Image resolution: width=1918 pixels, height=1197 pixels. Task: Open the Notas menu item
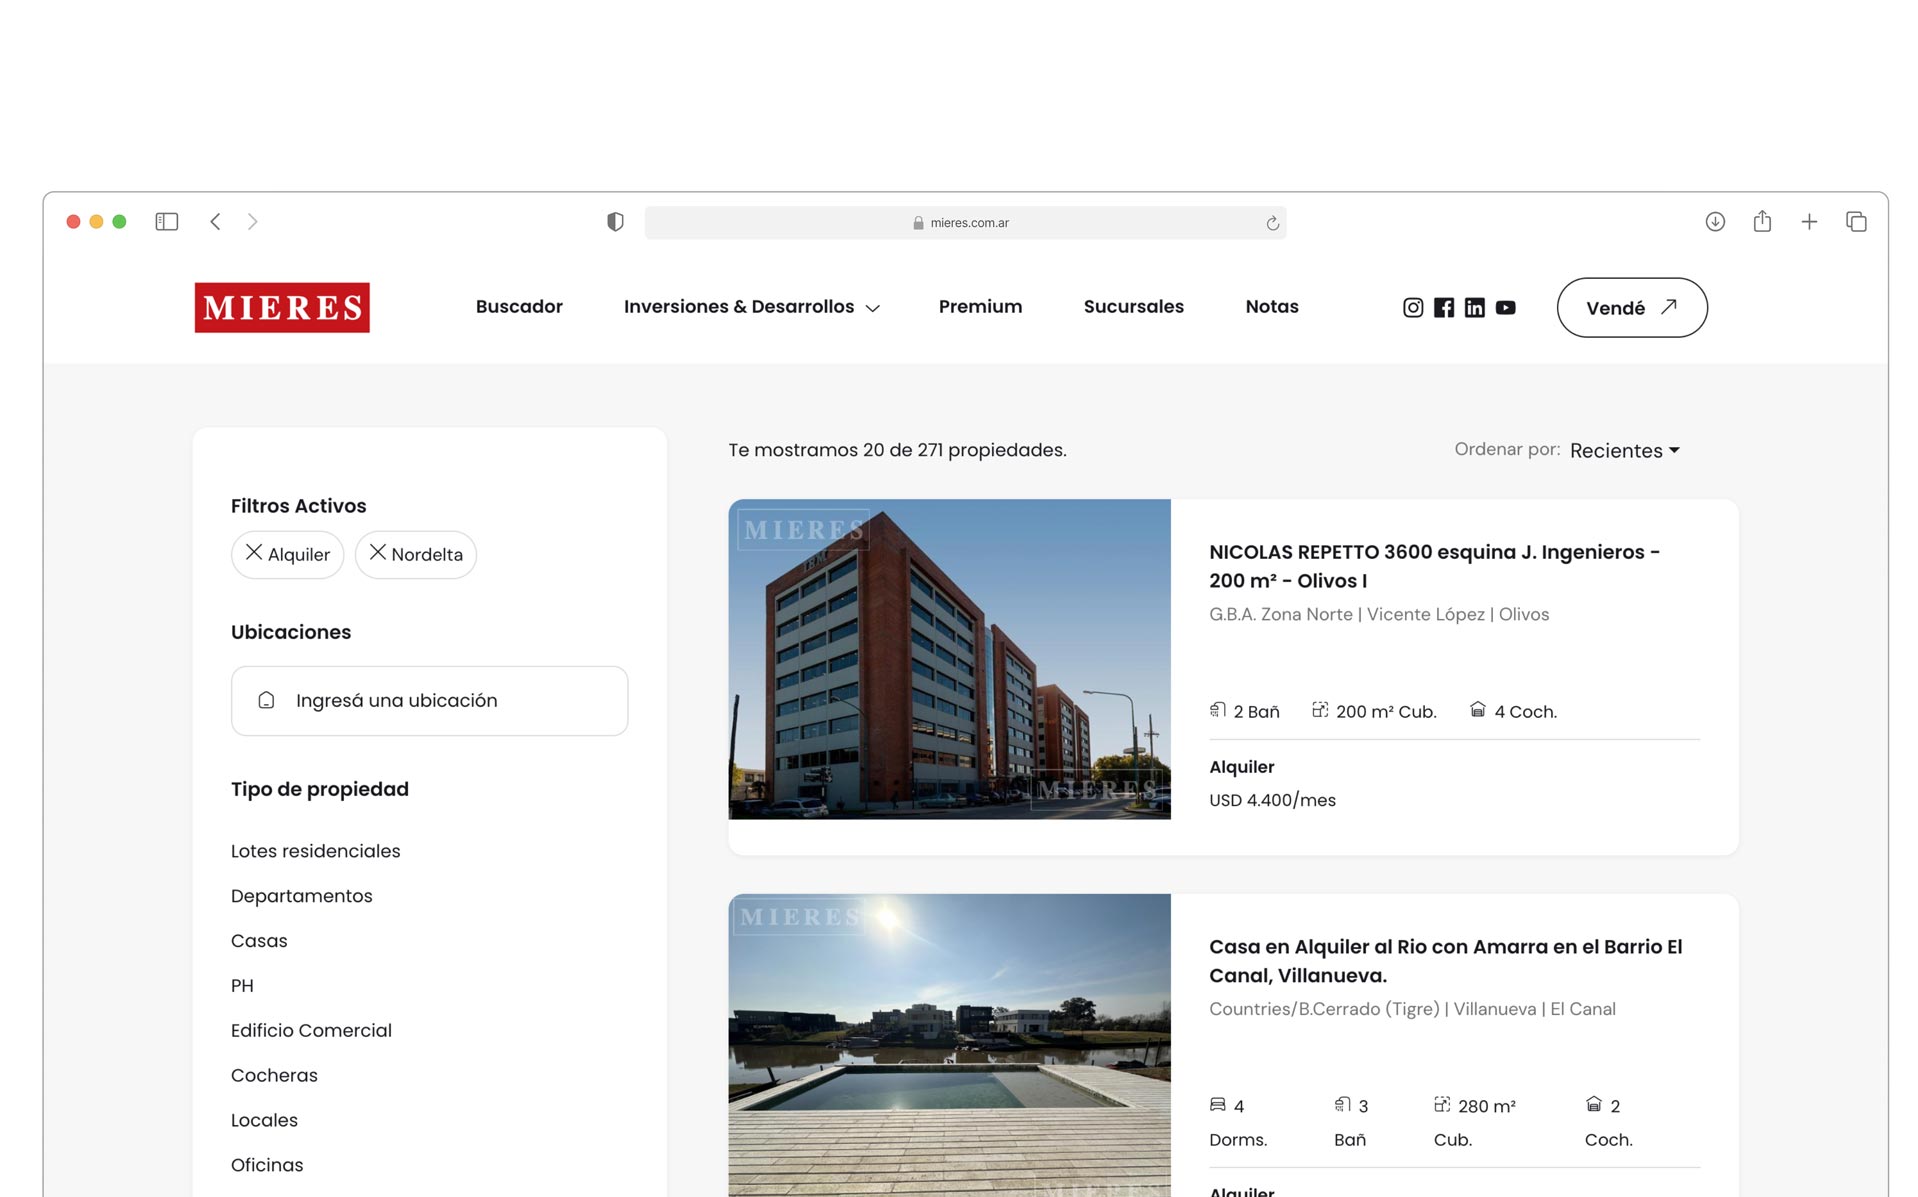[x=1272, y=307]
